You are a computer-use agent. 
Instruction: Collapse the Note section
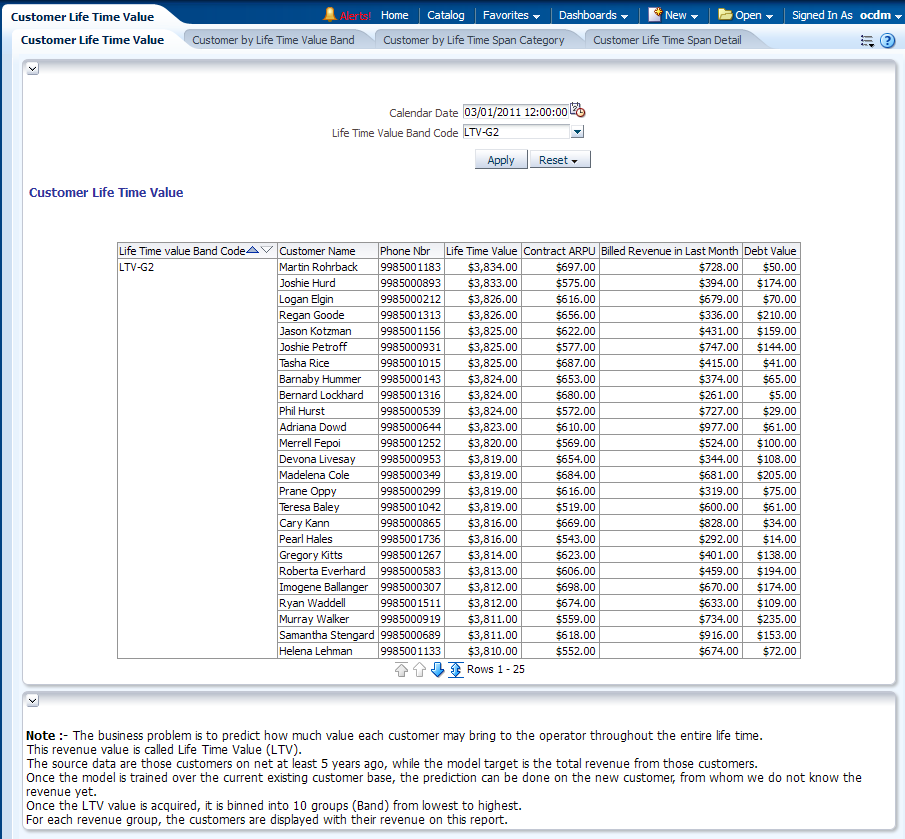point(32,701)
